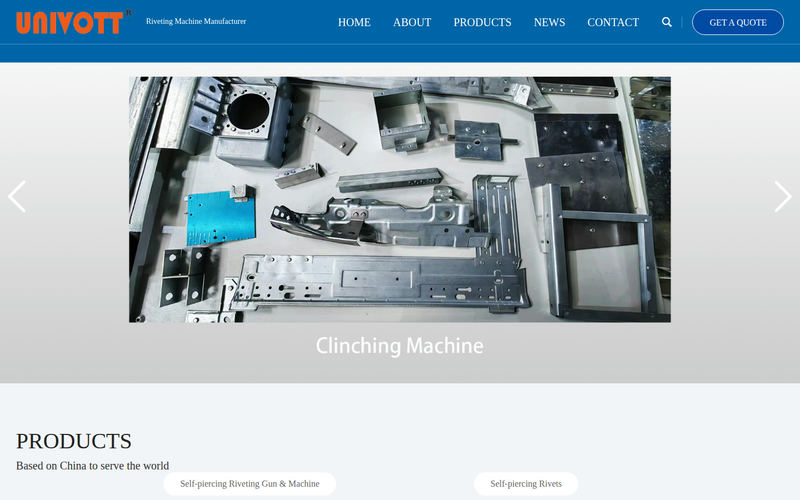The height and width of the screenshot is (500, 800).
Task: Open the NEWS menu item
Action: (x=549, y=22)
